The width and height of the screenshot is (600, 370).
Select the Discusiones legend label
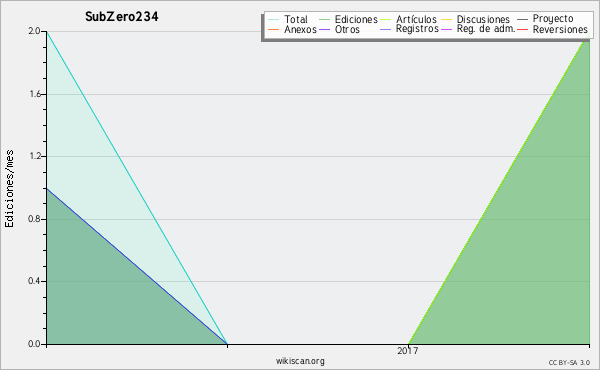[x=483, y=19]
